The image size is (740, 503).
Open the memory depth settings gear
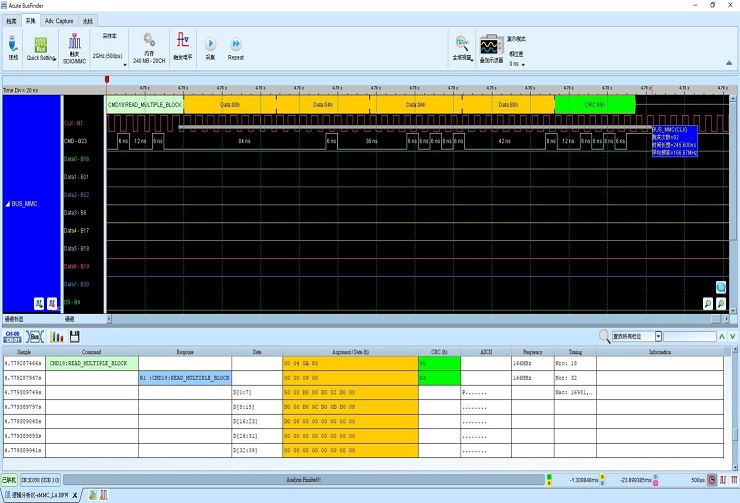click(x=149, y=42)
